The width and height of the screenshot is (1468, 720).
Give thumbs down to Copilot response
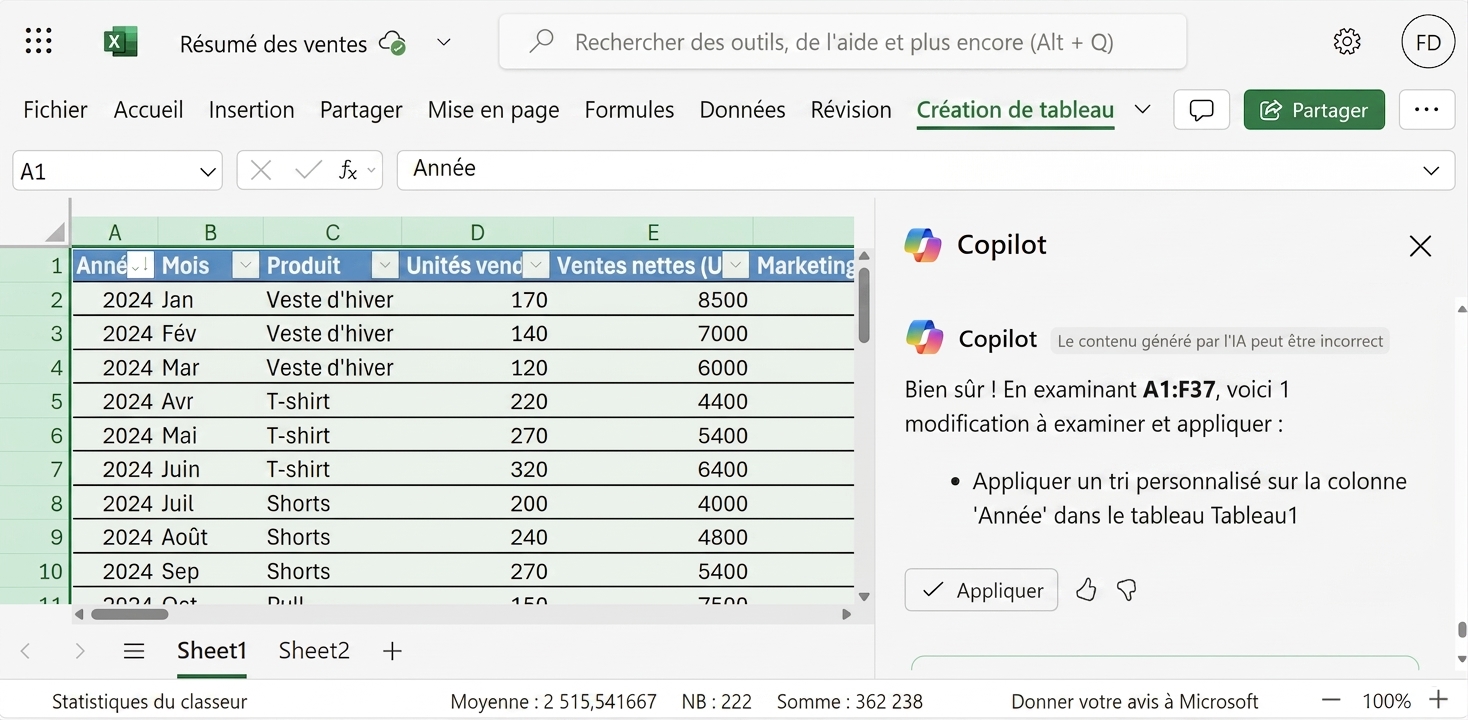pos(1127,590)
